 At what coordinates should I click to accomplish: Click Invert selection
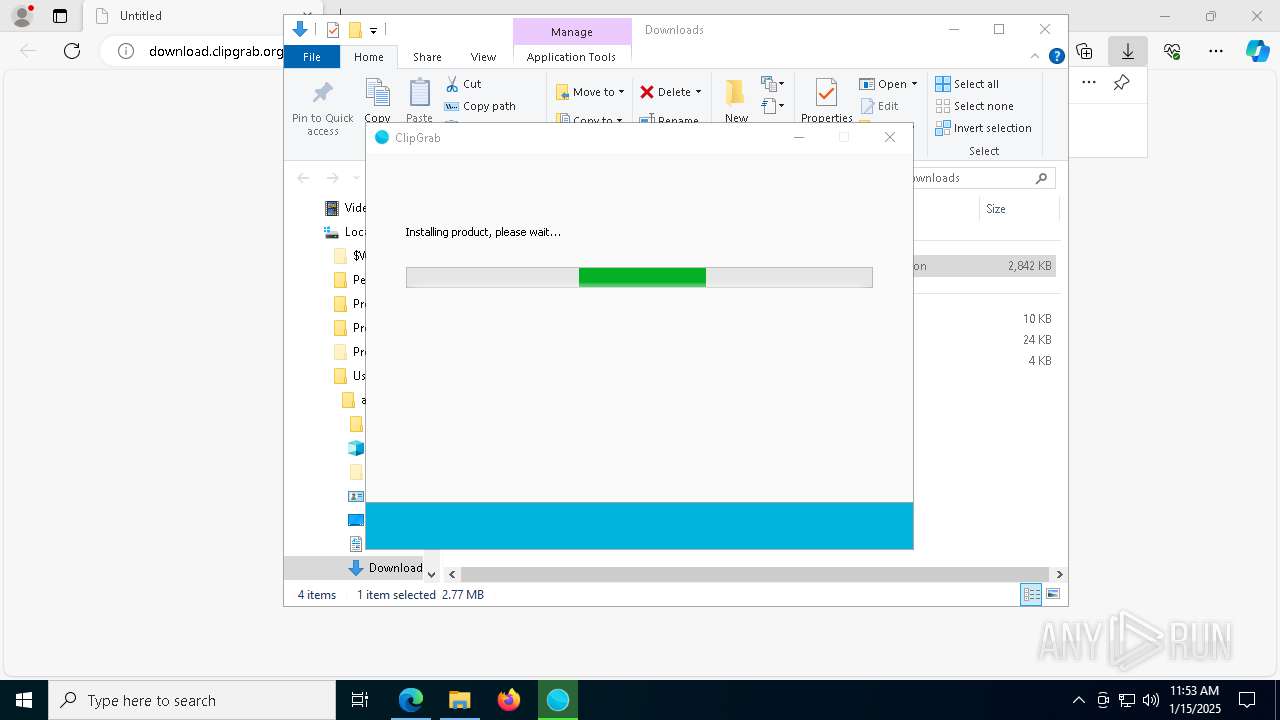pos(983,128)
